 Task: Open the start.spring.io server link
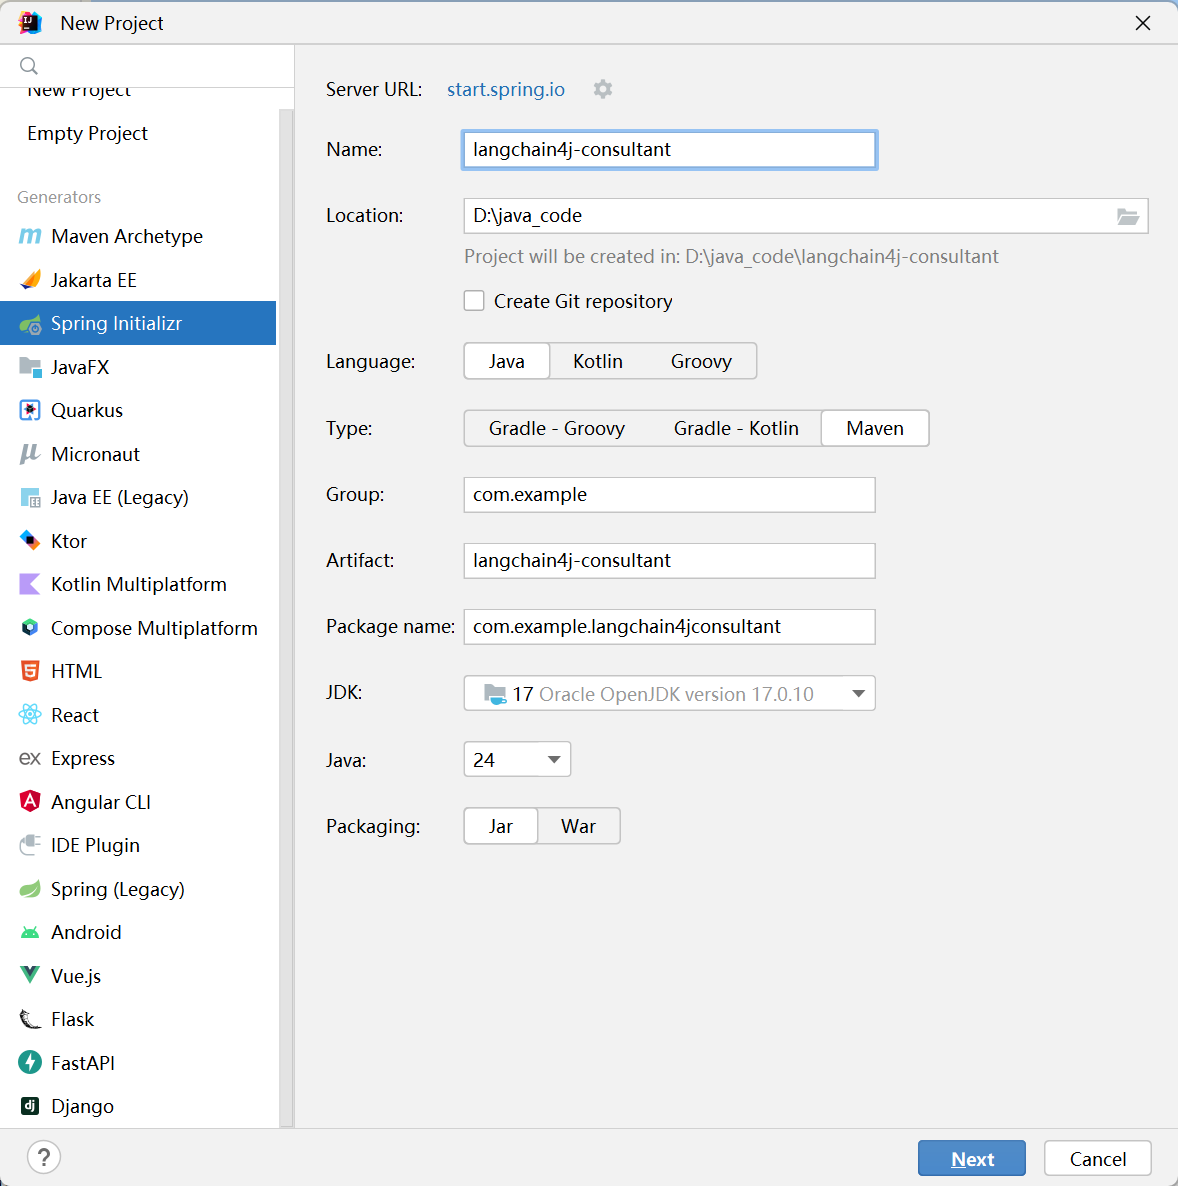coord(506,89)
